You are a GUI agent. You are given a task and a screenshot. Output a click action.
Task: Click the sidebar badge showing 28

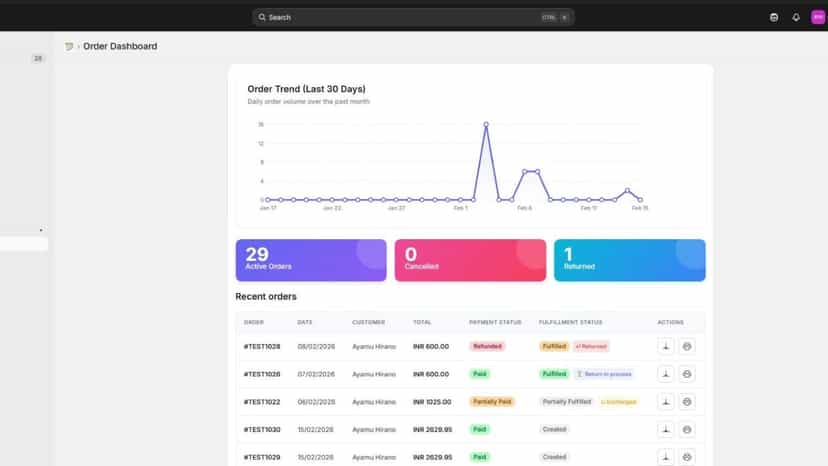[37, 58]
